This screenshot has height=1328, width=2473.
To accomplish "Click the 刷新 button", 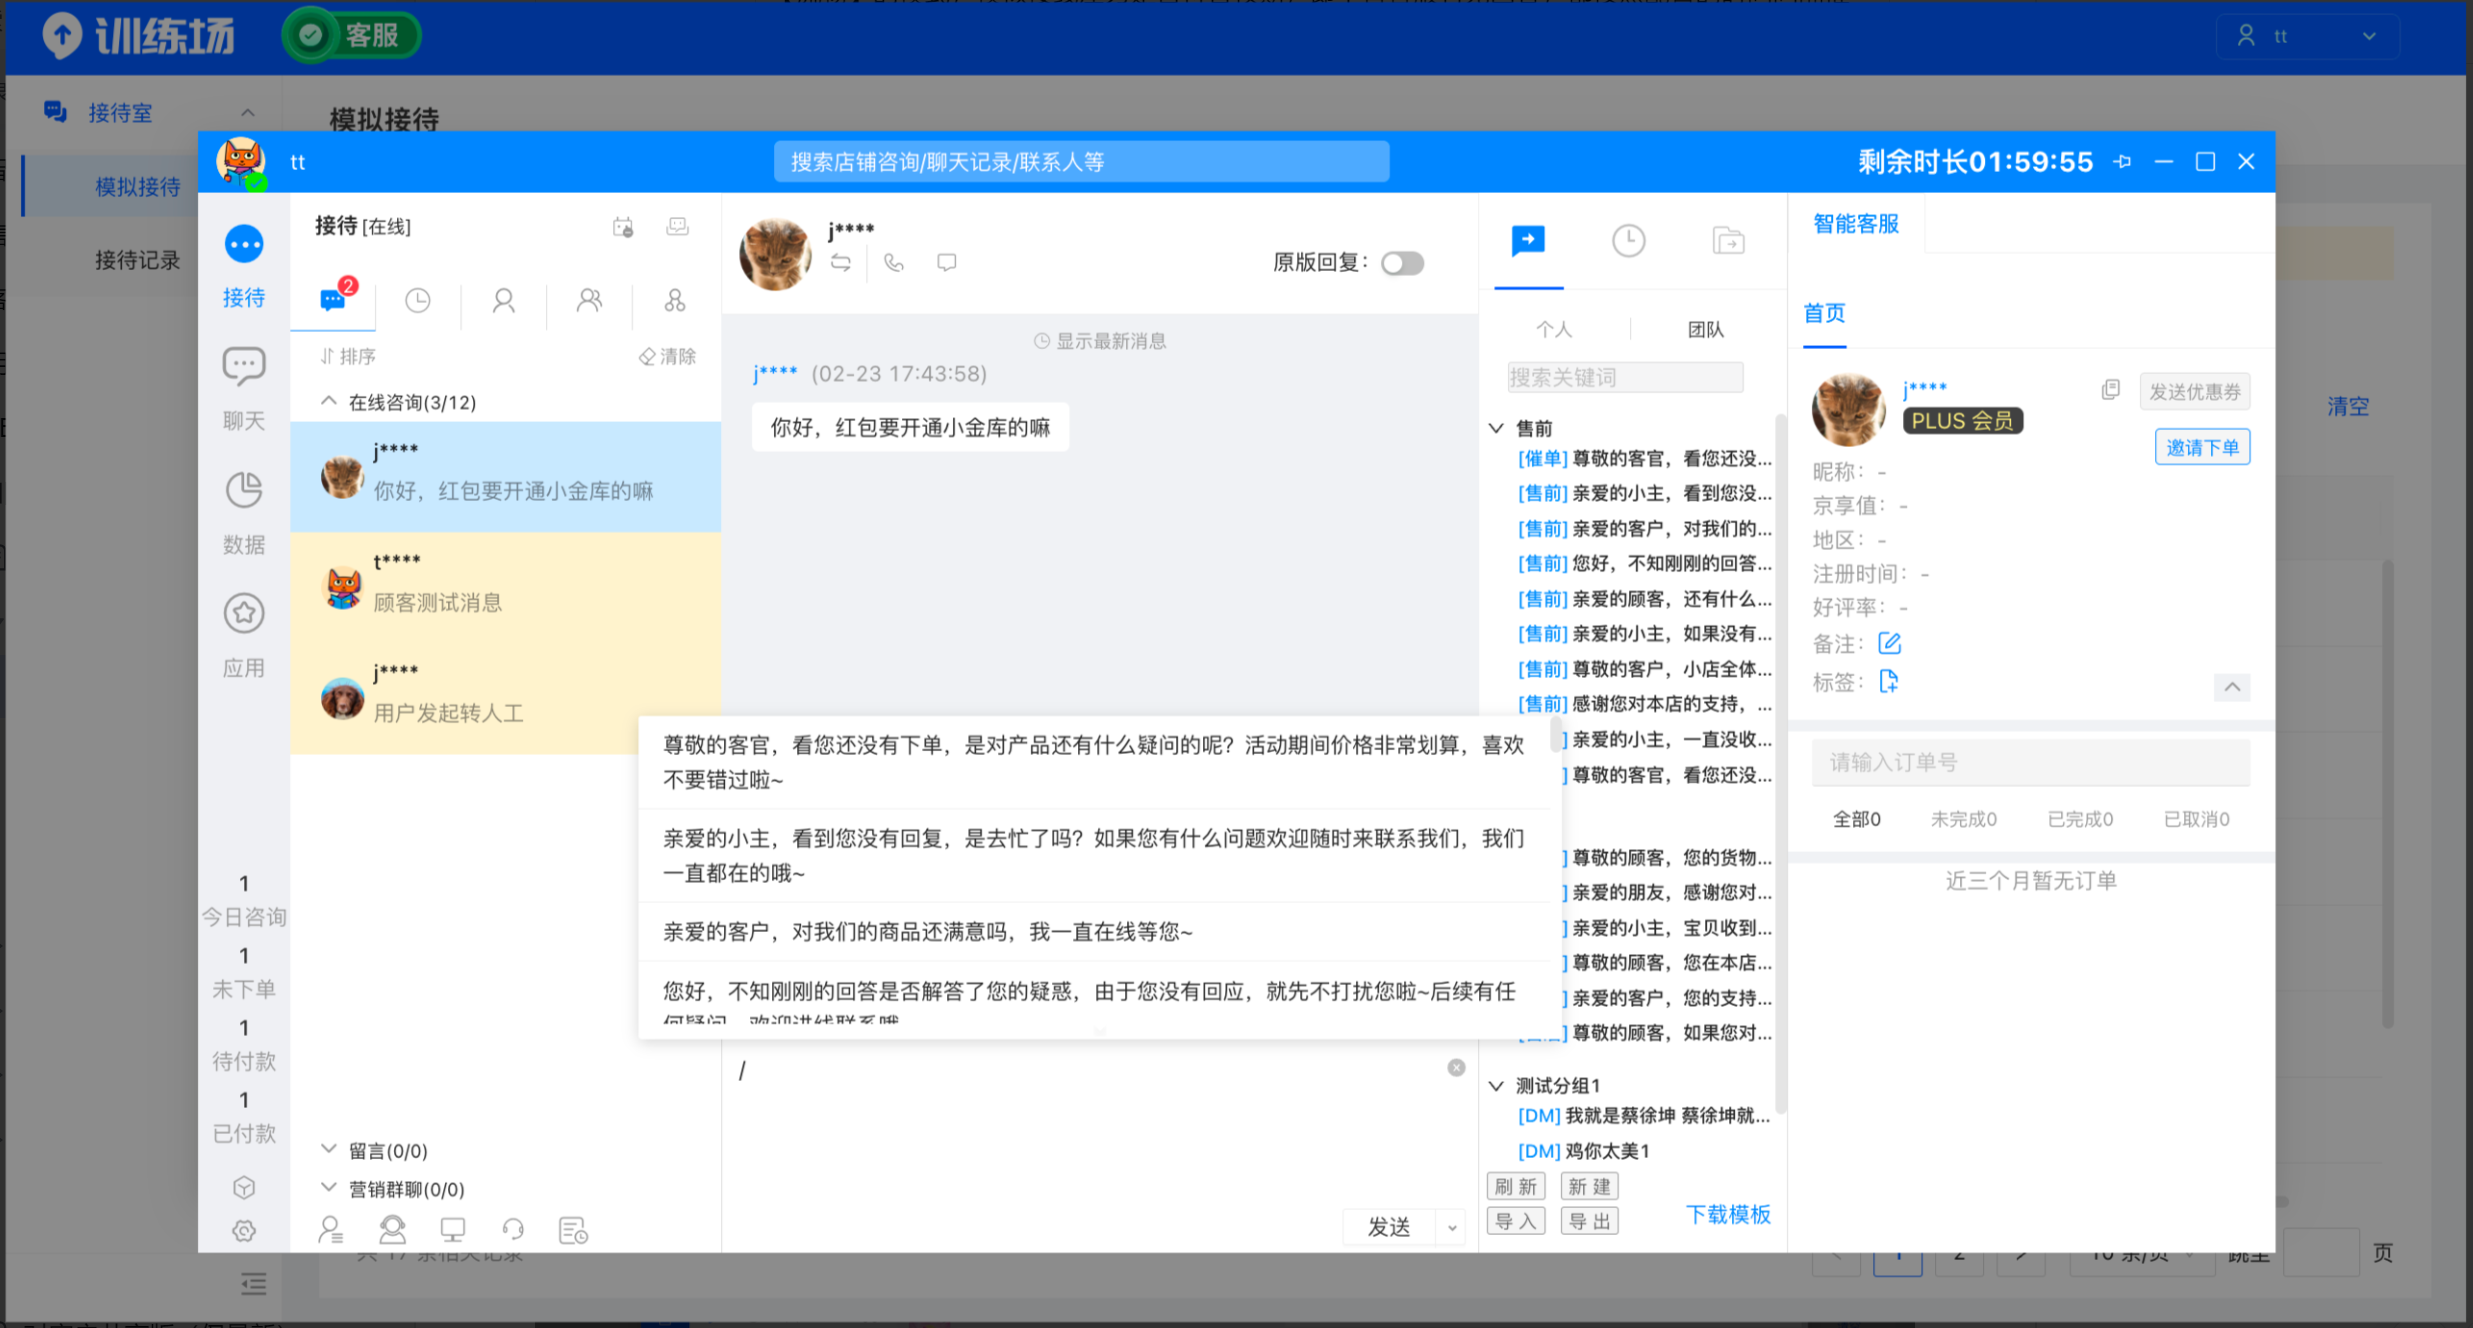I will (1516, 1186).
